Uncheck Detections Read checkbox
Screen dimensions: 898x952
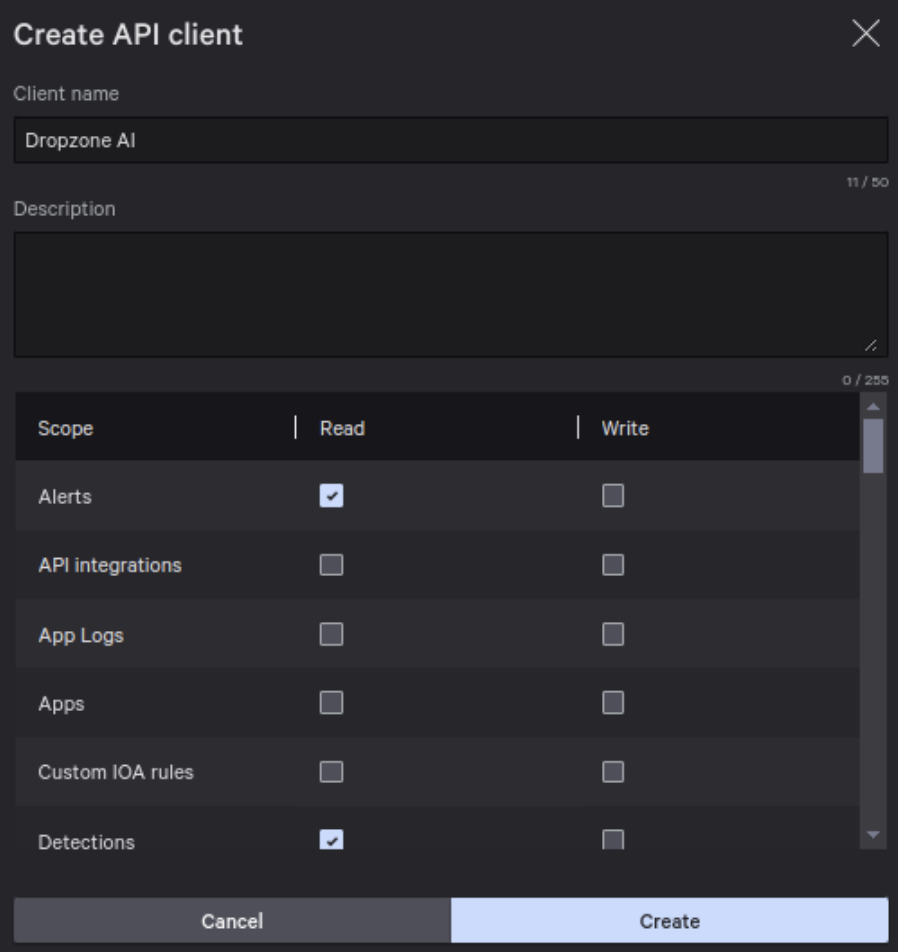(331, 840)
